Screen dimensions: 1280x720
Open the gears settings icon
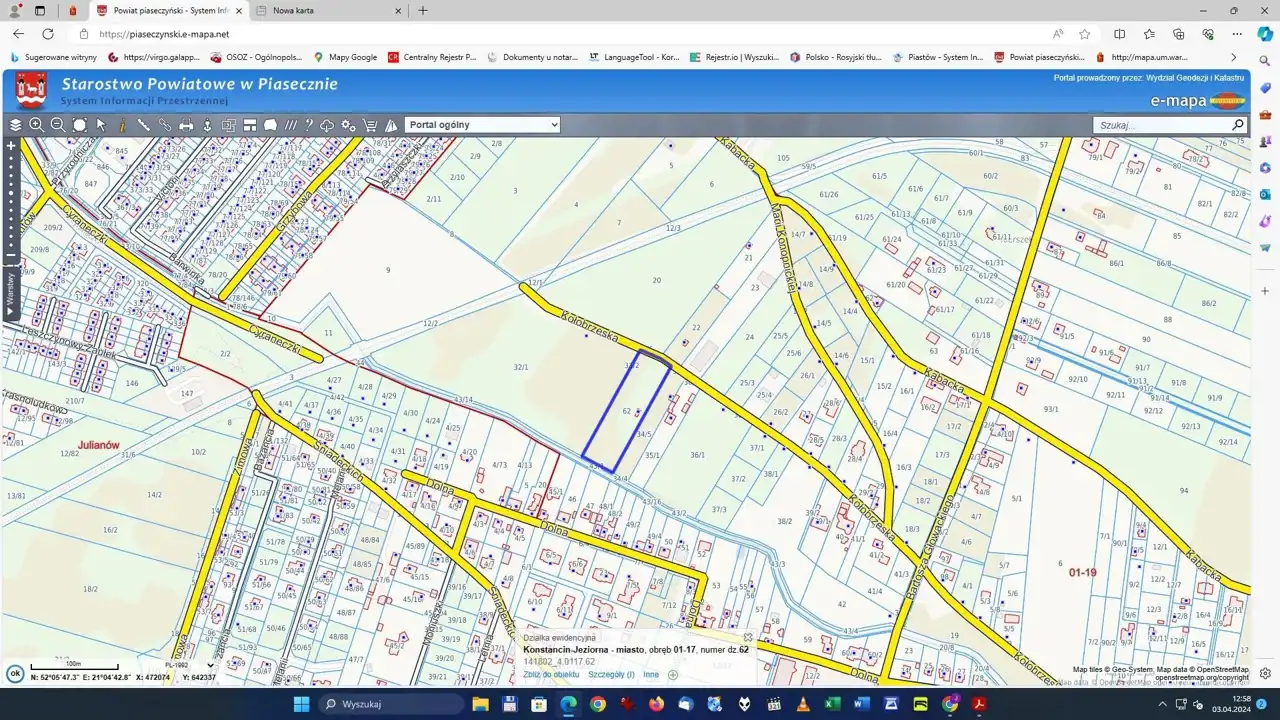(349, 125)
